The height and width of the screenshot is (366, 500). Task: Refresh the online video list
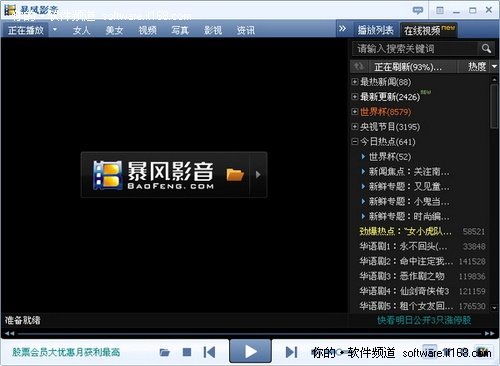(359, 67)
